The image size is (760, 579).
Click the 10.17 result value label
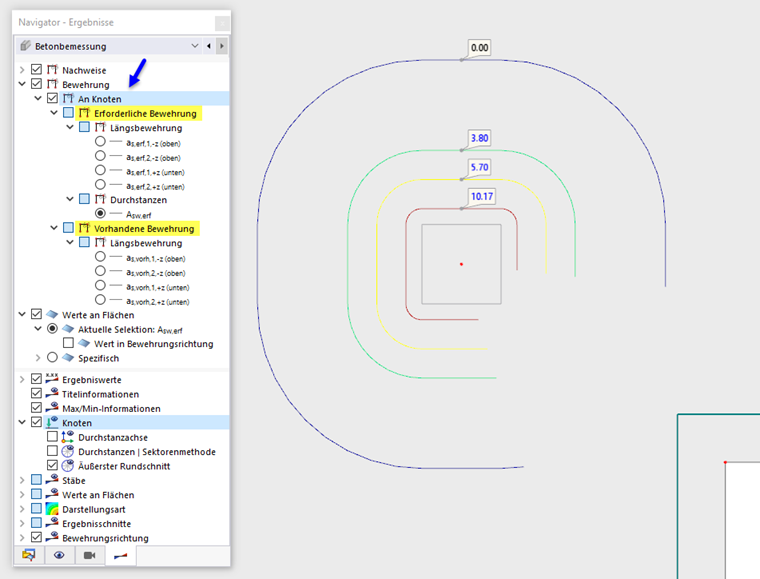coord(482,196)
